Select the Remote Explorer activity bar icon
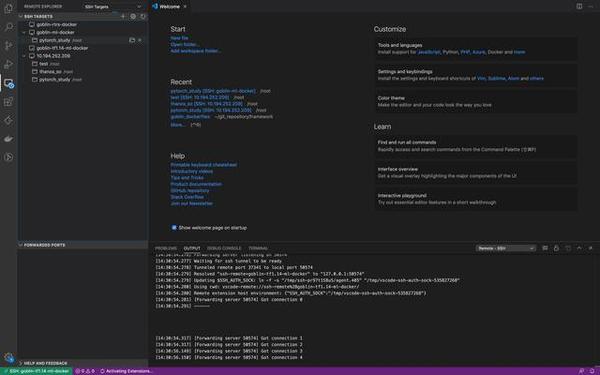This screenshot has width=600, height=375. (x=8, y=83)
